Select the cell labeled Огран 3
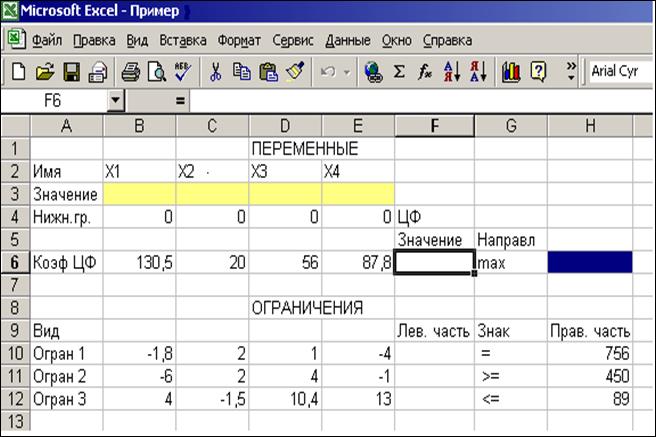 click(66, 399)
